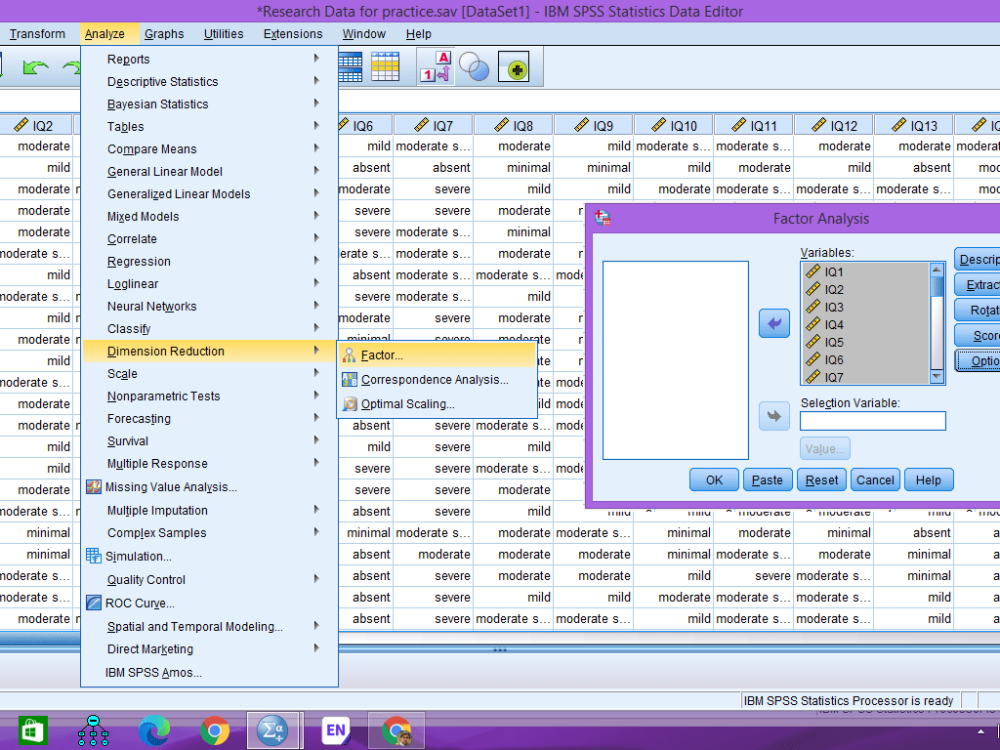Select Correspondence Analysis... menu item
1000x750 pixels.
pyautogui.click(x=438, y=379)
